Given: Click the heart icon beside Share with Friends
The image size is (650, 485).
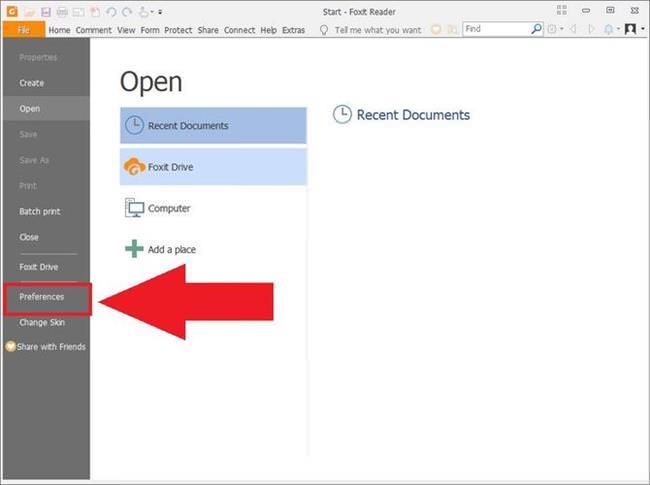Looking at the screenshot, I should 10,346.
